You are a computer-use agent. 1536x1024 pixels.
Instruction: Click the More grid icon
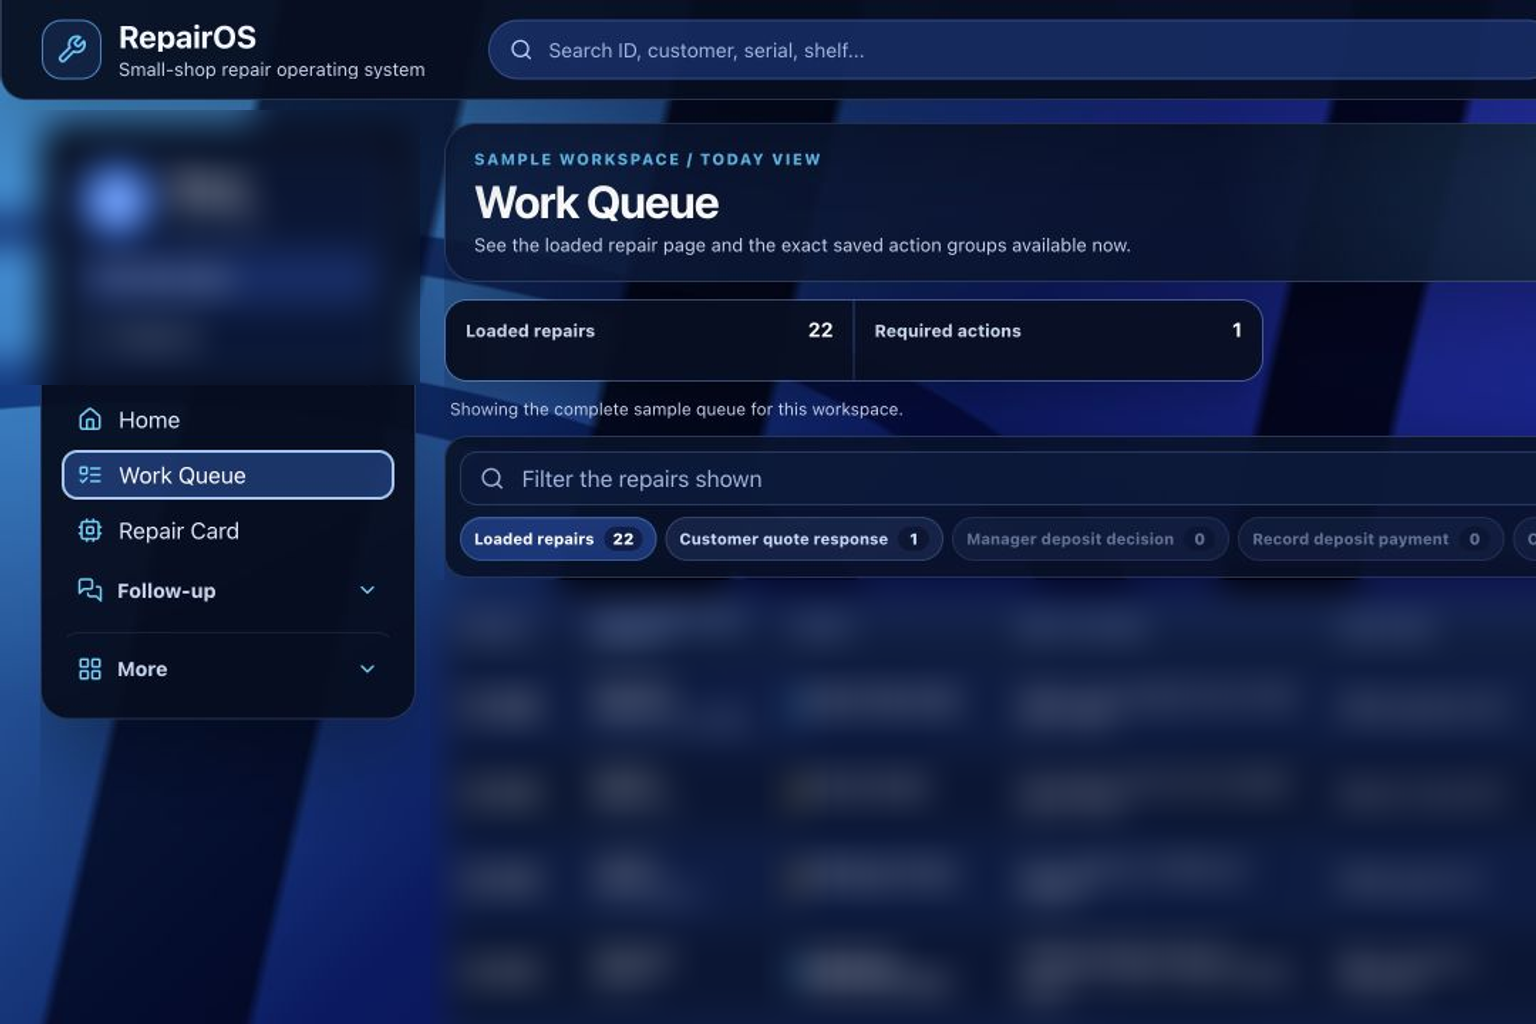pyautogui.click(x=90, y=669)
